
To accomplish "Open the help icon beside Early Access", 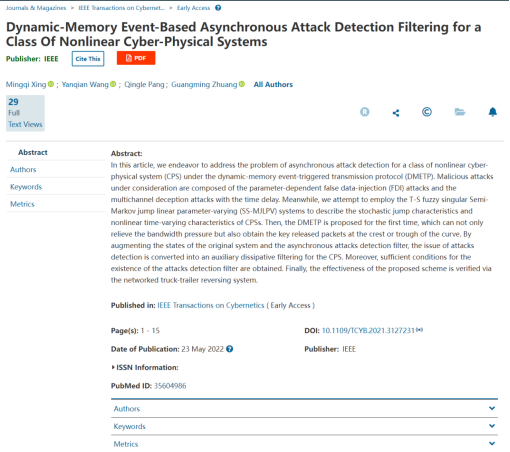I will pos(218,8).
